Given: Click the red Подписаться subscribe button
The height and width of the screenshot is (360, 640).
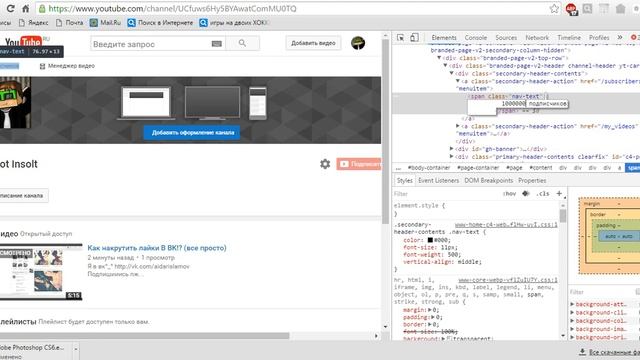Looking at the screenshot, I should (x=359, y=164).
